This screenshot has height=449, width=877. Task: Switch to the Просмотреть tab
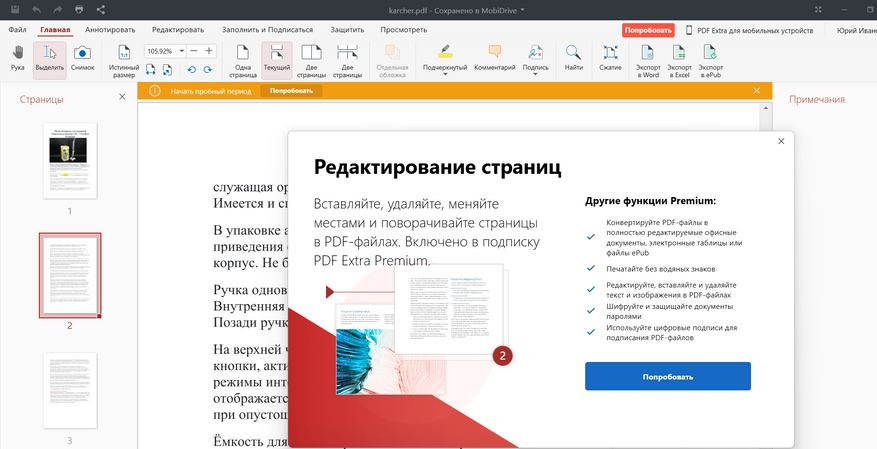coord(403,30)
